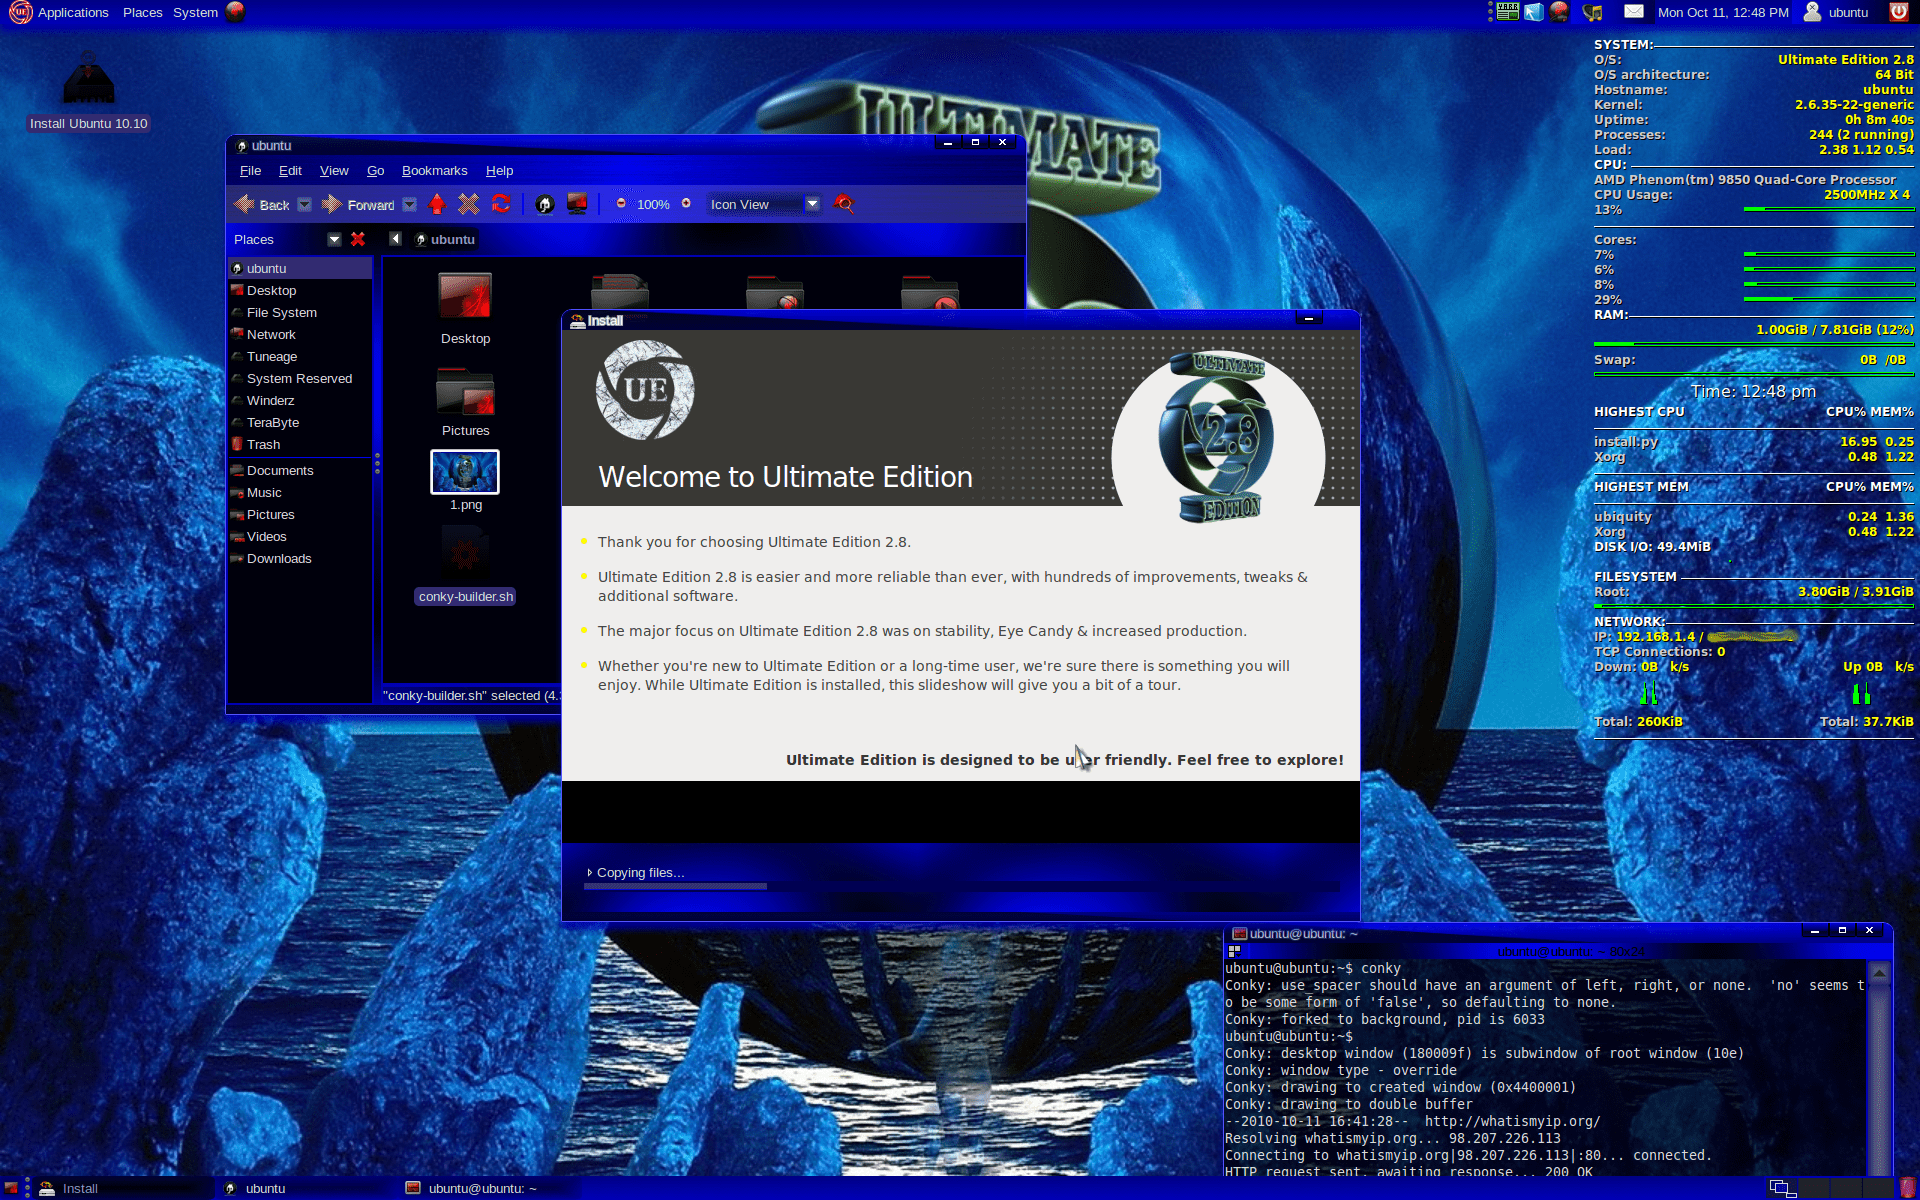Screen dimensions: 1920x1200
Task: Open the Places sidebar type dropdown
Action: (x=334, y=239)
